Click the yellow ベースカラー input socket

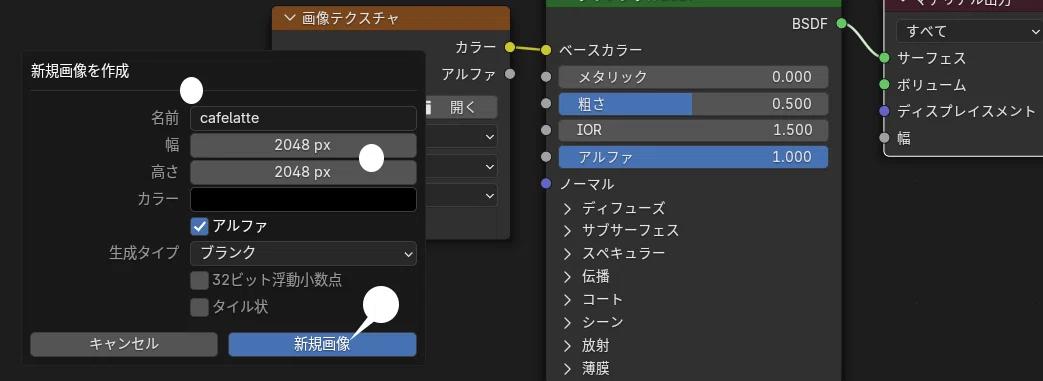pos(546,50)
